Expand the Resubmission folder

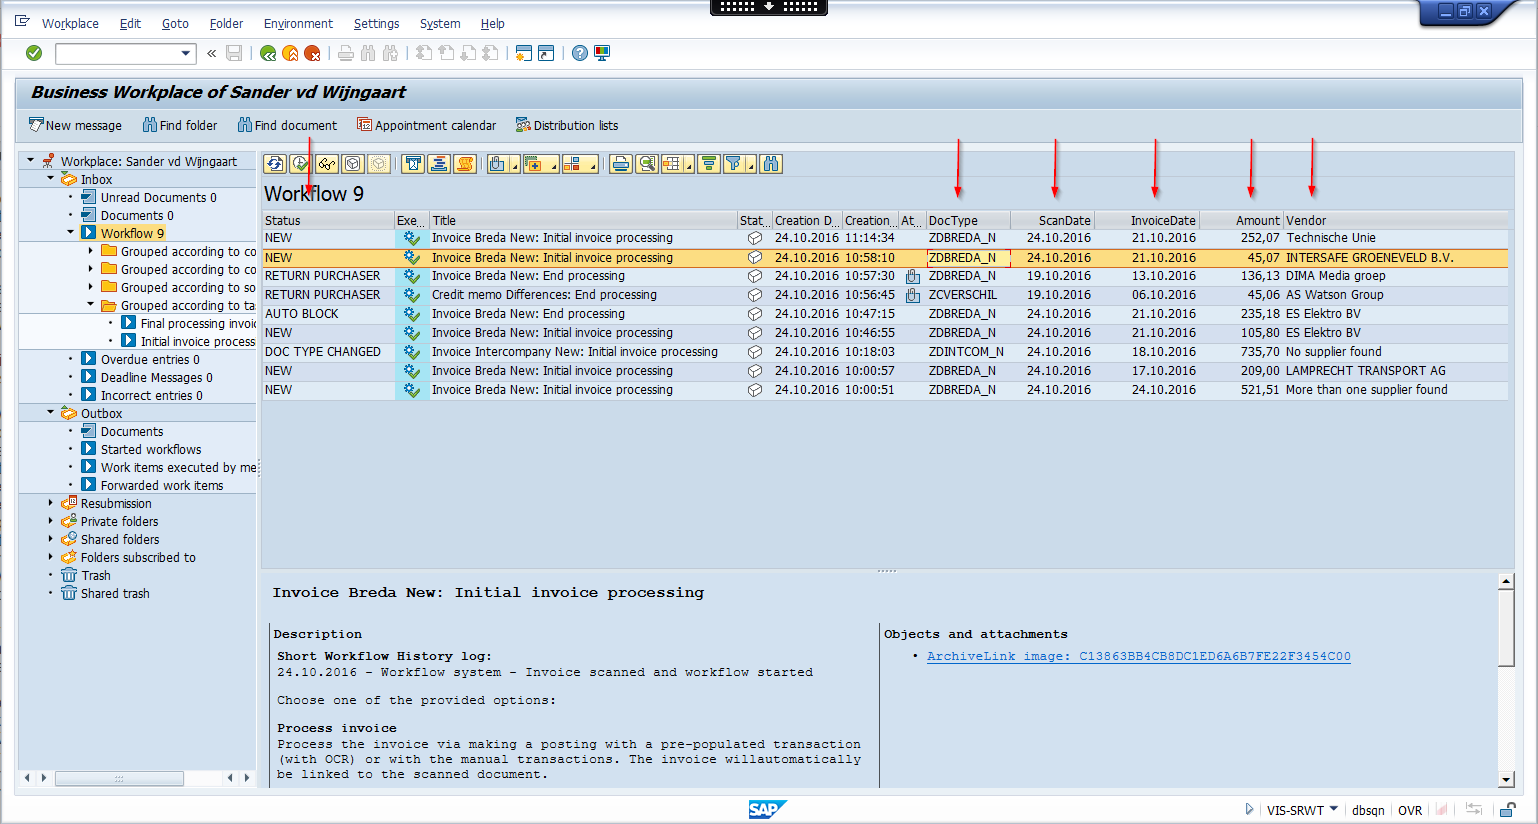point(48,503)
